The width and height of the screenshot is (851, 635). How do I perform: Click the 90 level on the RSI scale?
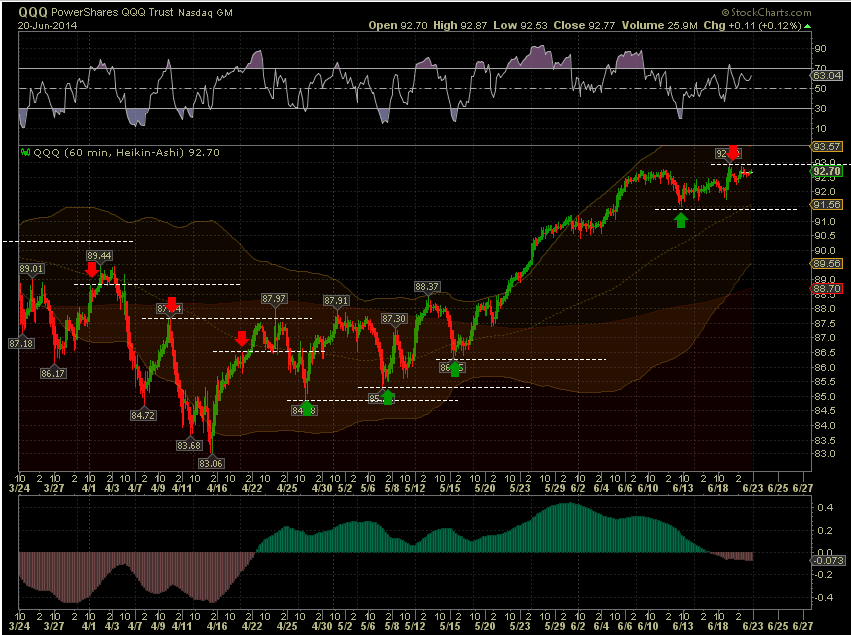[820, 49]
